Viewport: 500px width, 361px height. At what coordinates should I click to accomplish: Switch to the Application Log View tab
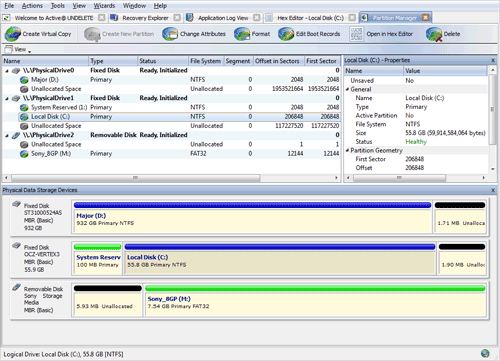click(223, 18)
